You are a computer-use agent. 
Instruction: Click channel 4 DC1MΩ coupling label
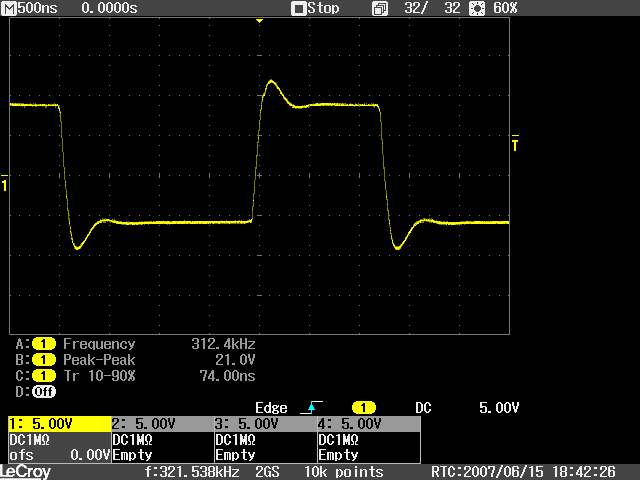click(x=338, y=440)
